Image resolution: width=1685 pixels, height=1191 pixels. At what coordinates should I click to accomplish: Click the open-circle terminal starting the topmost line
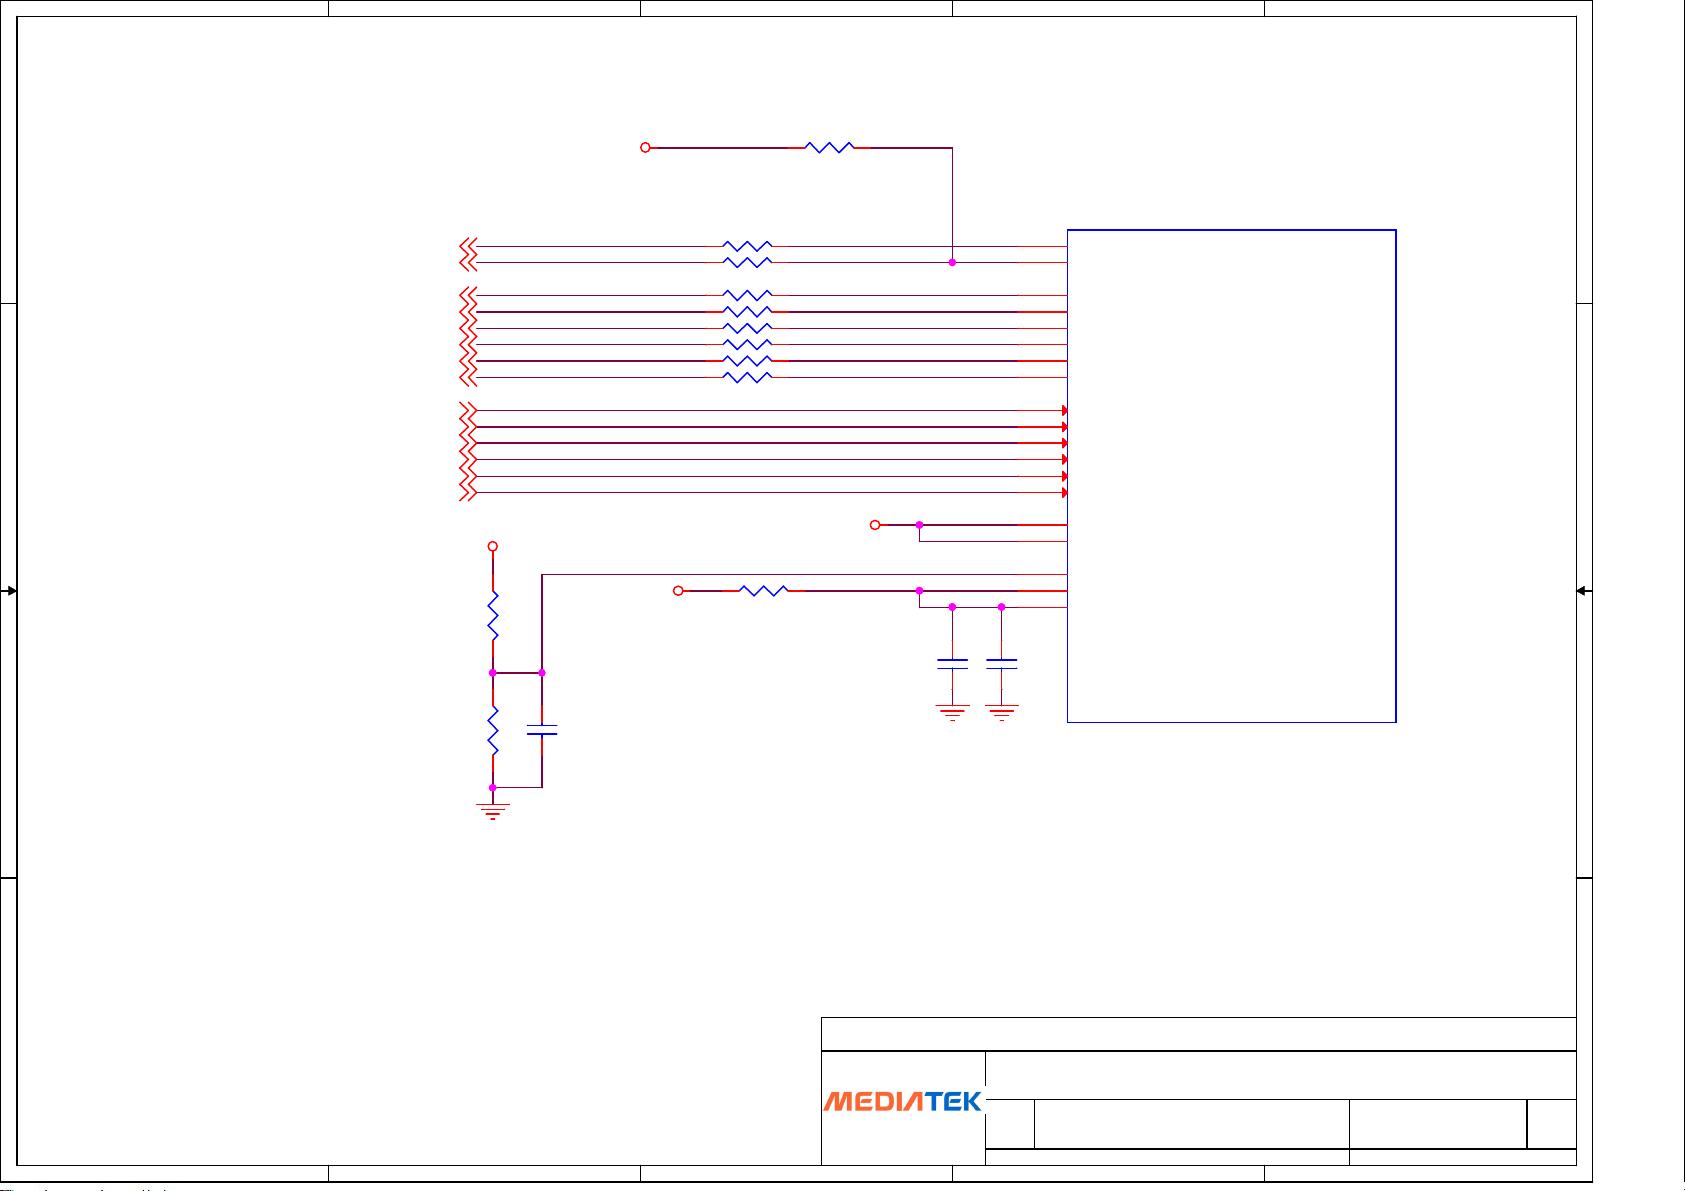click(x=645, y=147)
